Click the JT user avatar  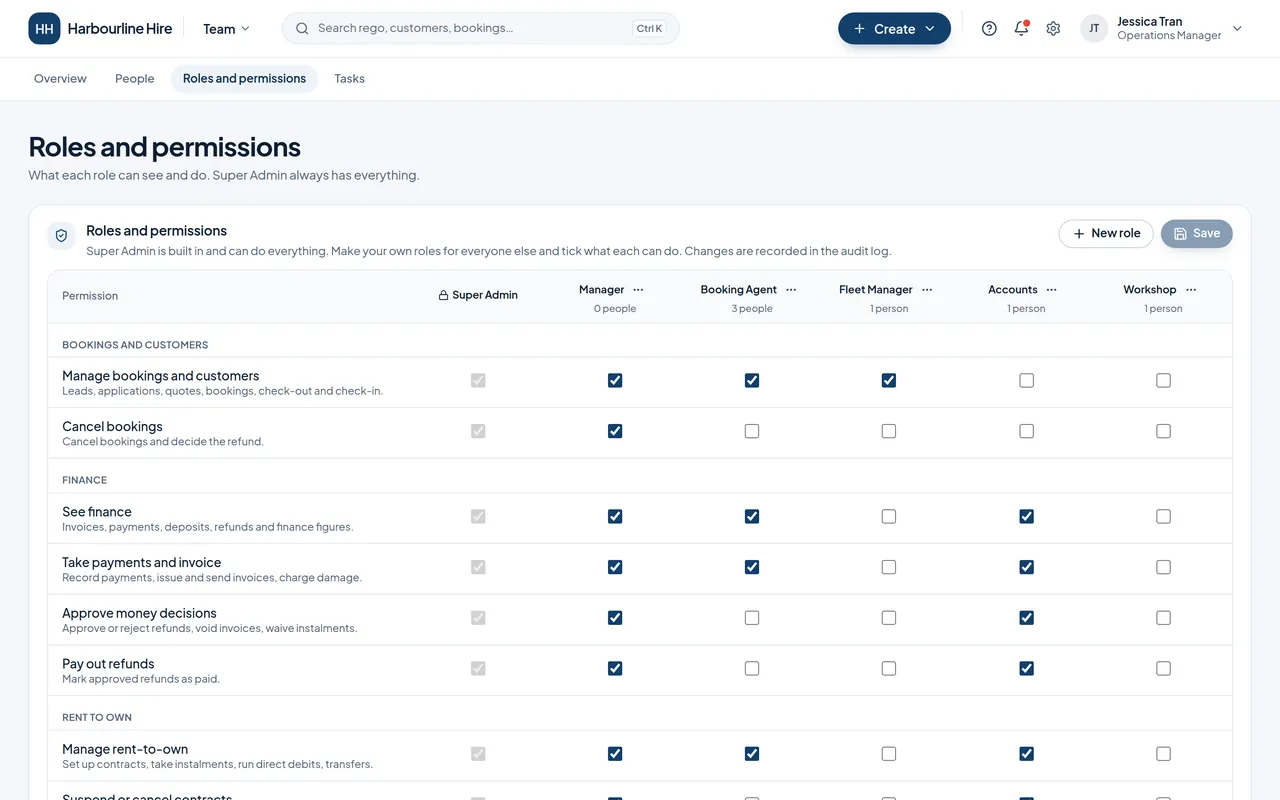click(1094, 29)
